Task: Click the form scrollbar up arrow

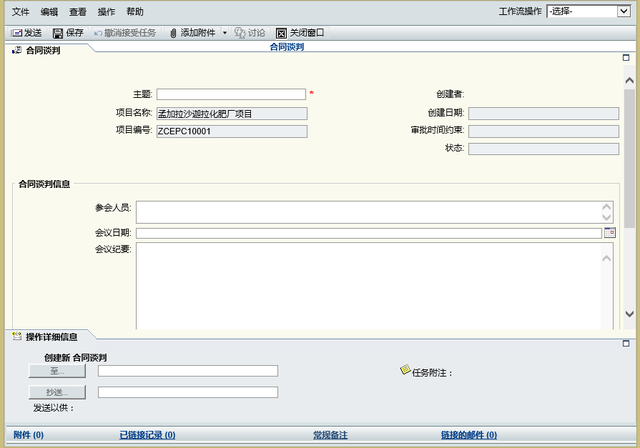Action: 629,80
